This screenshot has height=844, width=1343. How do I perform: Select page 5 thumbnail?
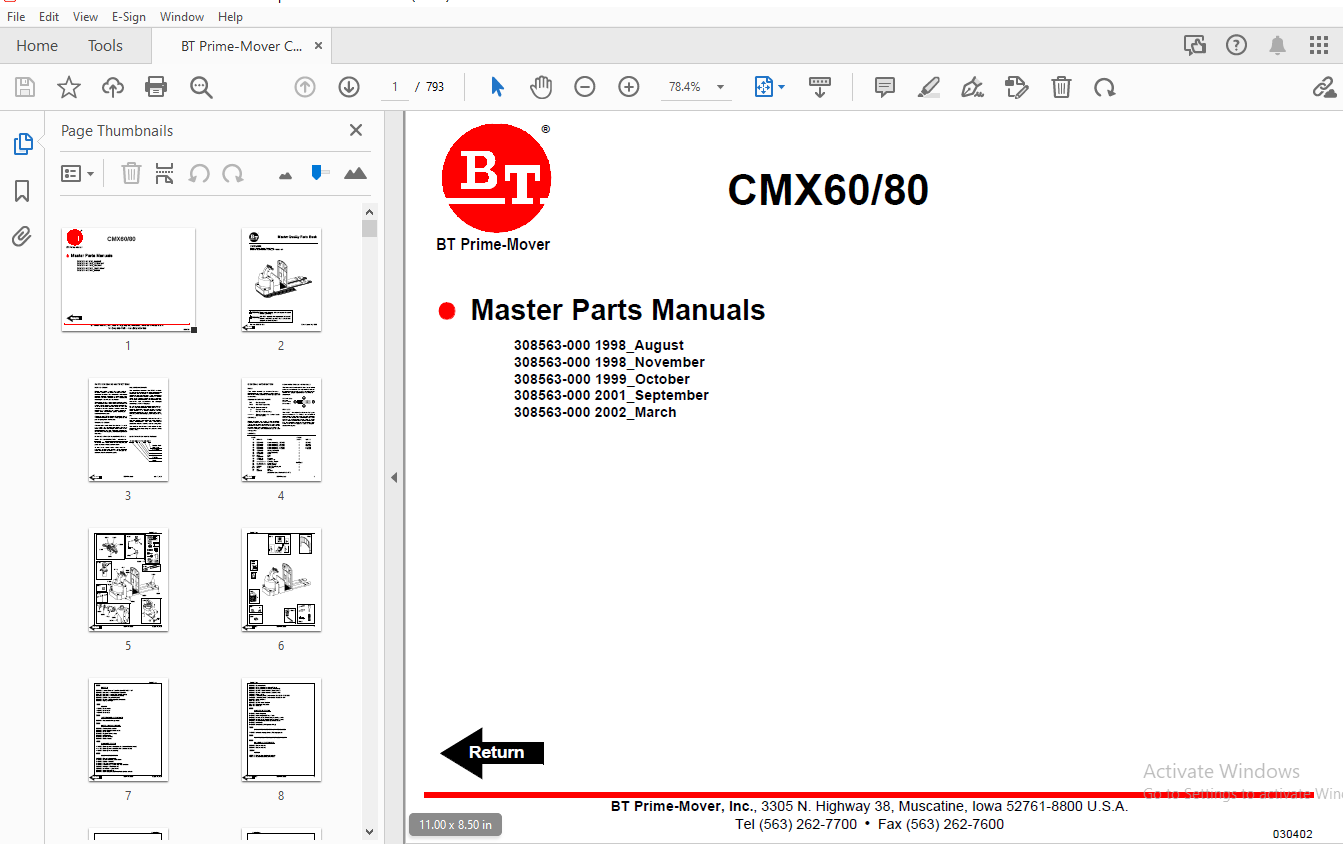click(128, 580)
